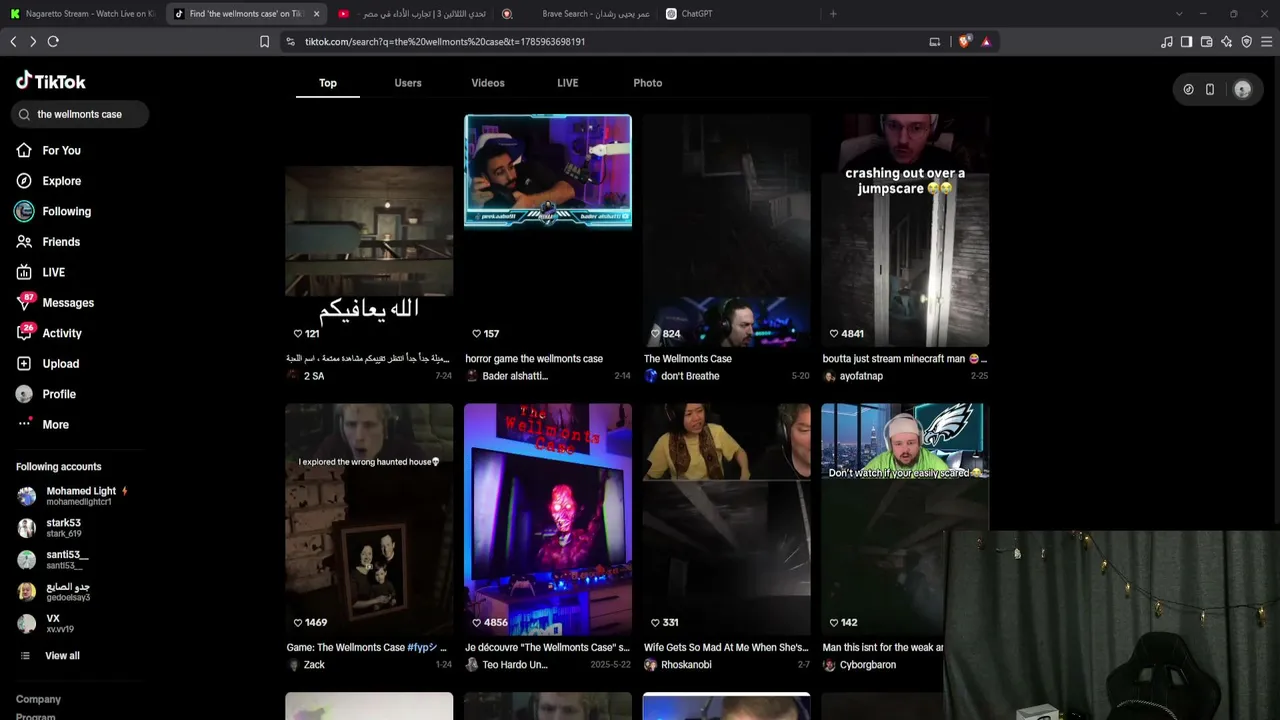Close the TikTok browser tab

[316, 14]
